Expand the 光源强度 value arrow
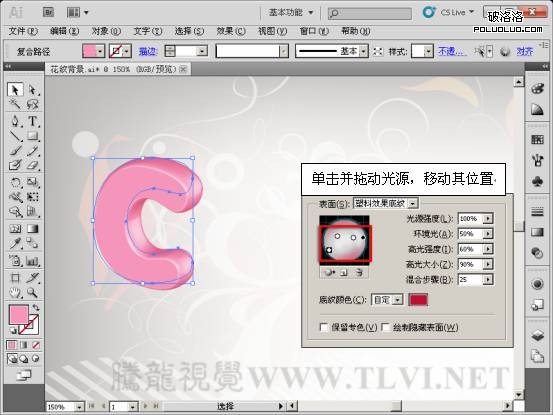Image resolution: width=553 pixels, height=415 pixels. coord(488,219)
